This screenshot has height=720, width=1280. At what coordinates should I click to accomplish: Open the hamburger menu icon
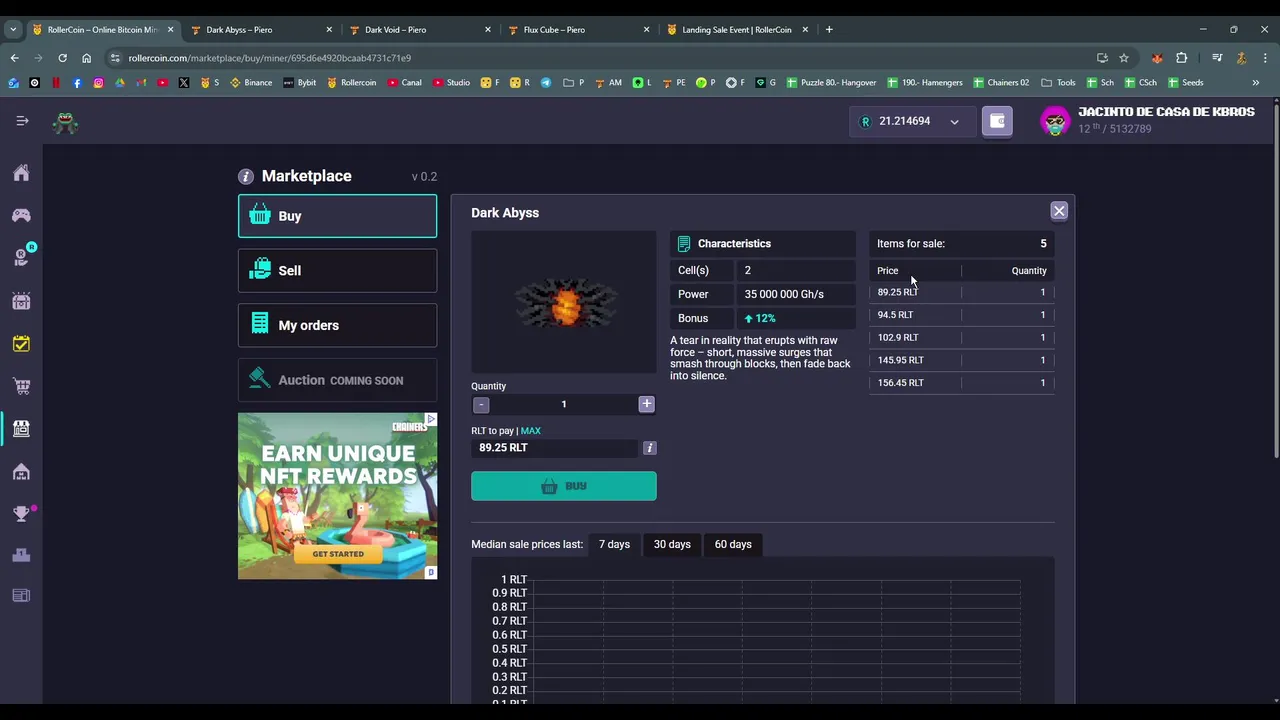point(22,121)
